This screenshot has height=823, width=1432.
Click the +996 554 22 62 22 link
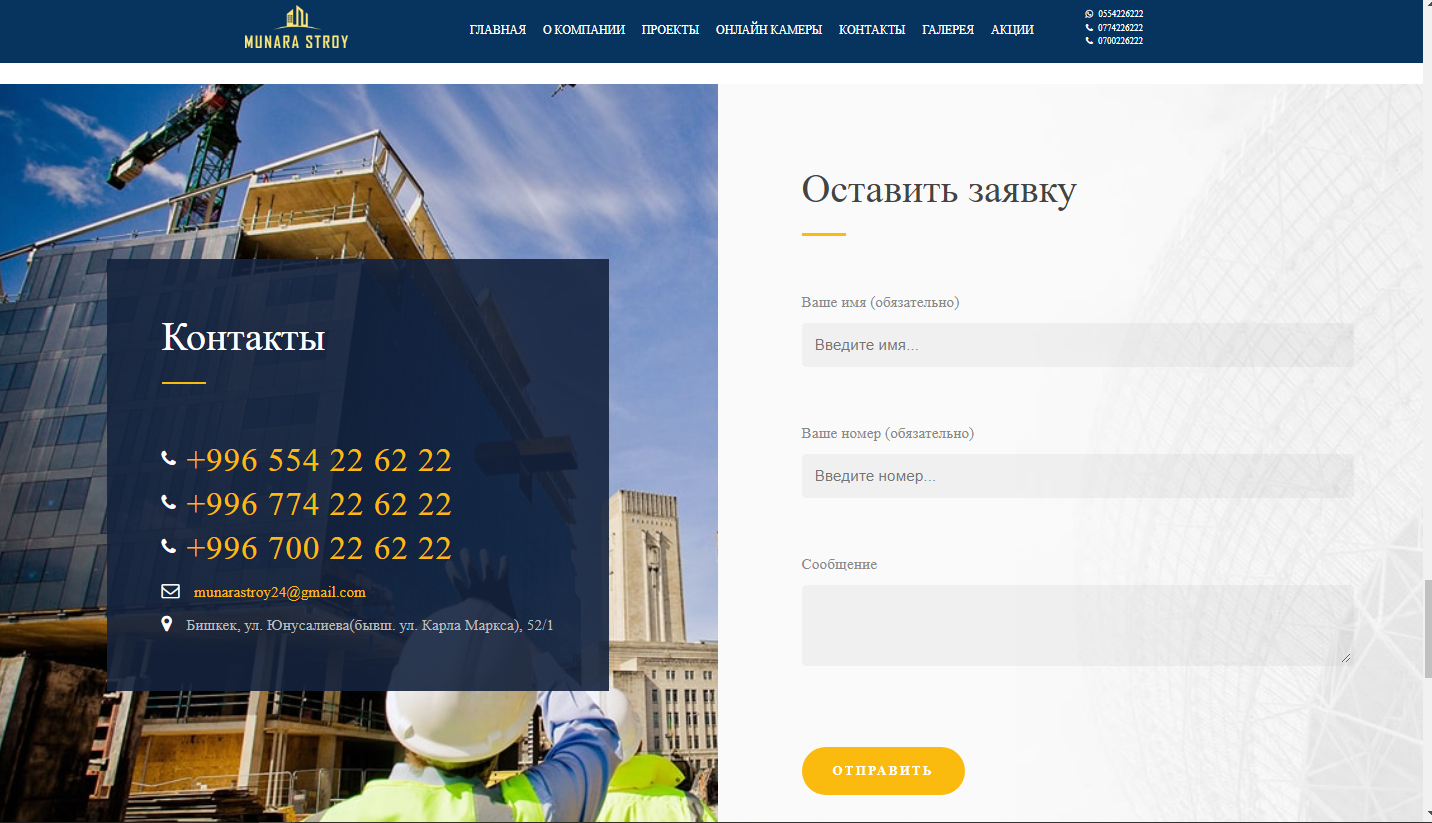coord(319,460)
